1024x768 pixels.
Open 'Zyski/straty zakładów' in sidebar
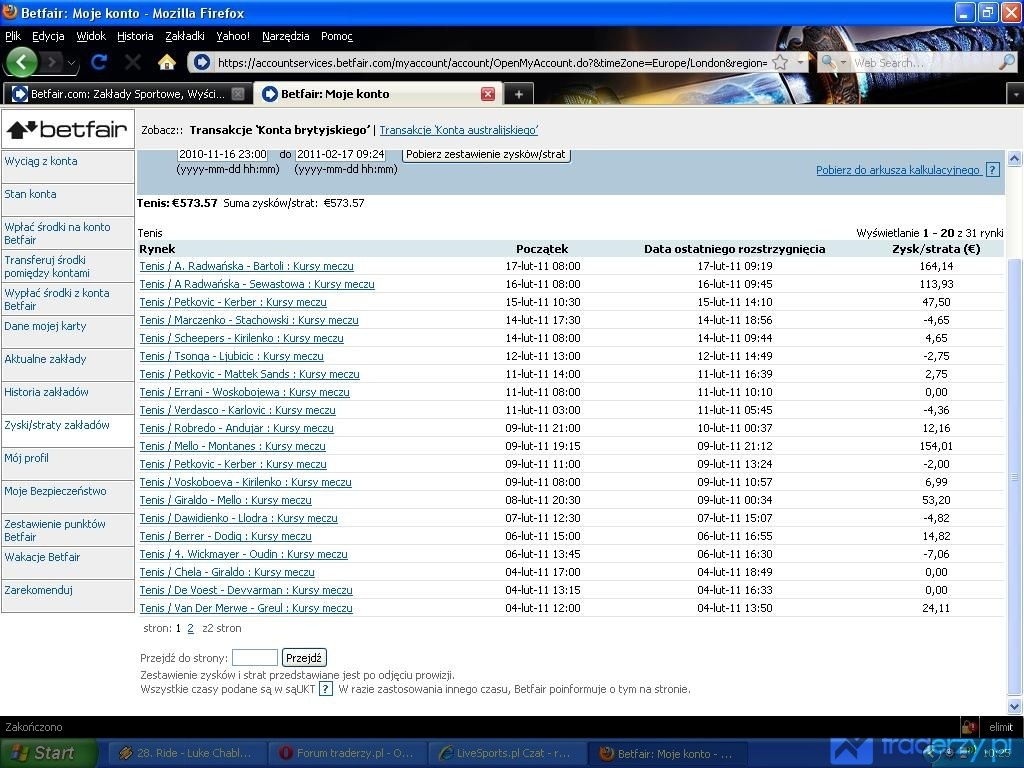click(57, 425)
